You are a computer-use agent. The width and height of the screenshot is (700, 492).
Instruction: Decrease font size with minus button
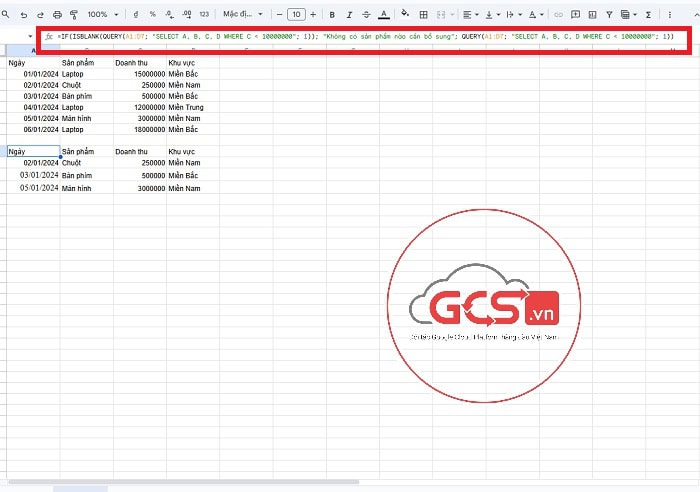click(x=278, y=15)
